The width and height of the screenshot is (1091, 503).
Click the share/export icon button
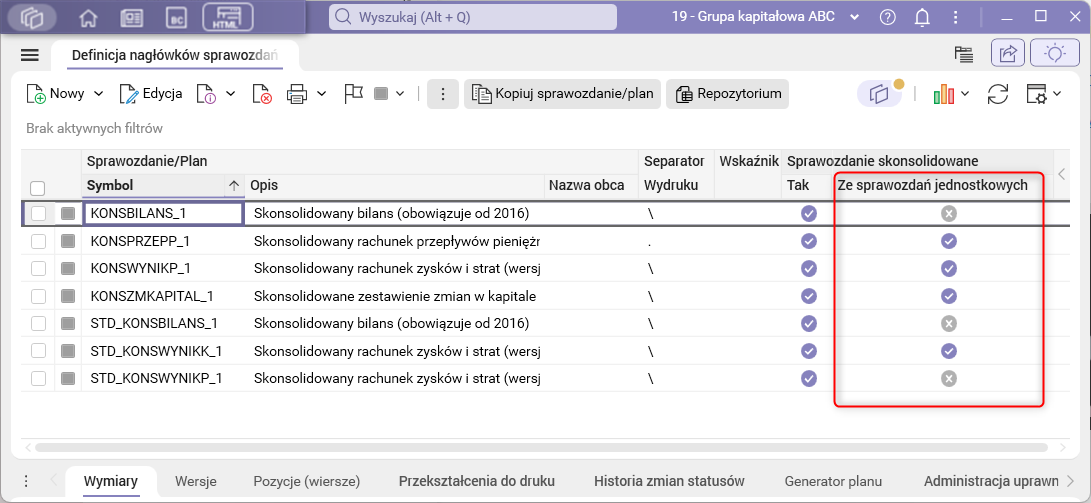(1008, 54)
